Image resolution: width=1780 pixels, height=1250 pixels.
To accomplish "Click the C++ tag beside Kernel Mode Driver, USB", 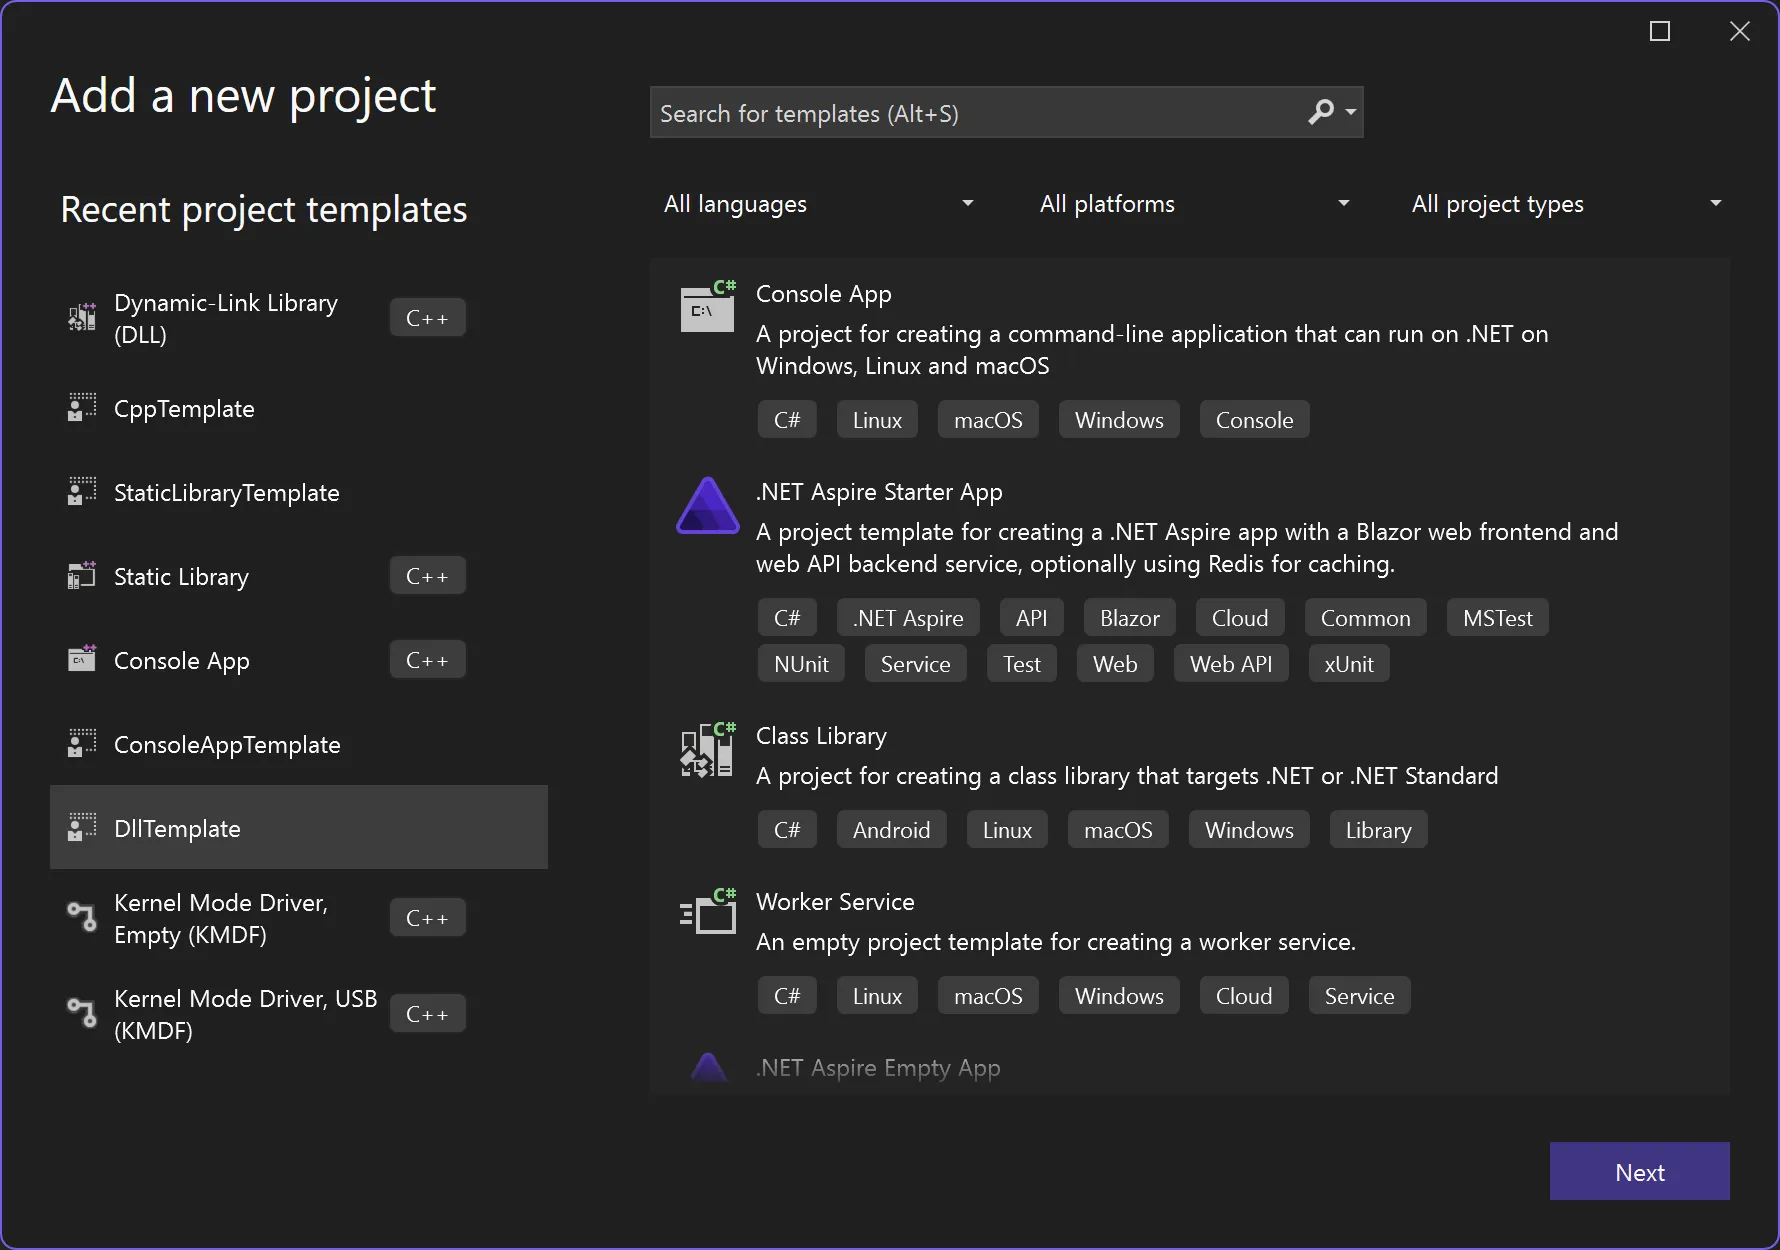I will (x=427, y=1014).
